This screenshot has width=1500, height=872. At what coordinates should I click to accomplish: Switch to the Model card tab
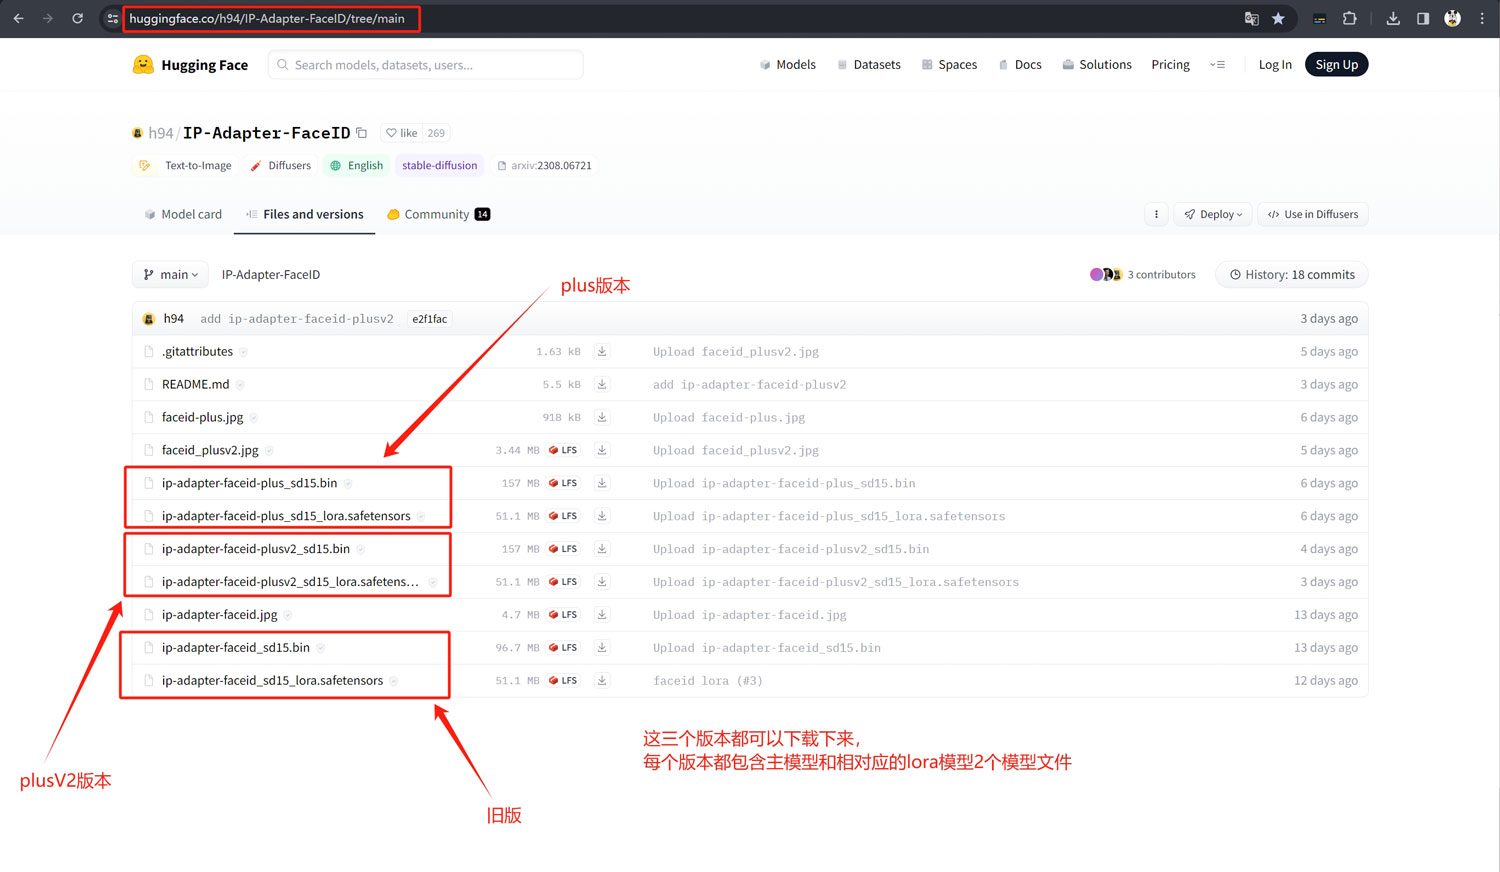point(183,214)
